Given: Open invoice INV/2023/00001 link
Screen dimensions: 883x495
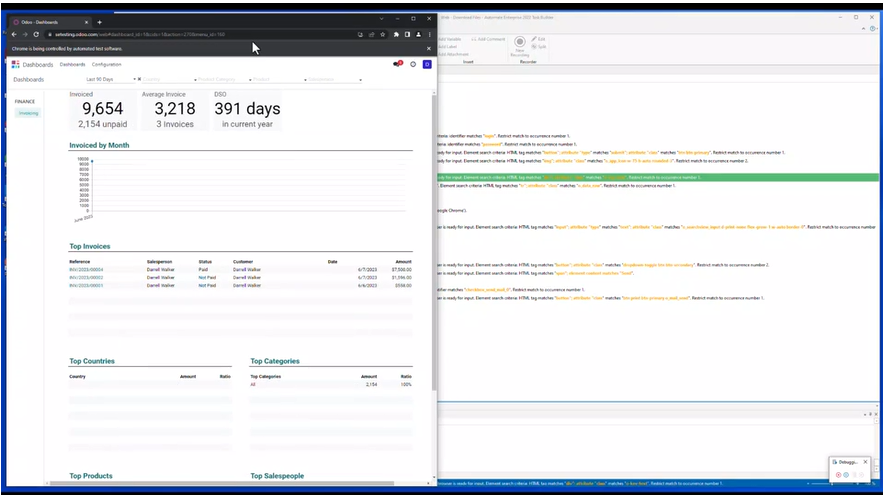Looking at the screenshot, I should [x=86, y=286].
